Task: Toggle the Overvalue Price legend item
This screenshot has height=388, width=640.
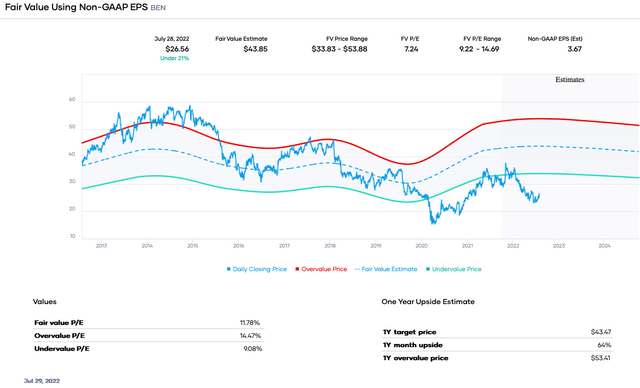Action: click(321, 269)
